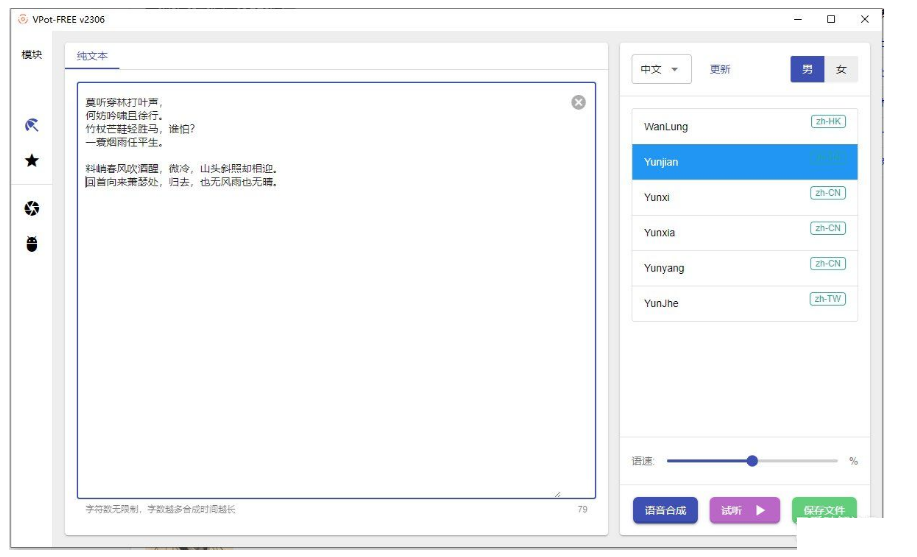The height and width of the screenshot is (557, 917).
Task: Choose the Yunyang voice
Action: click(744, 268)
